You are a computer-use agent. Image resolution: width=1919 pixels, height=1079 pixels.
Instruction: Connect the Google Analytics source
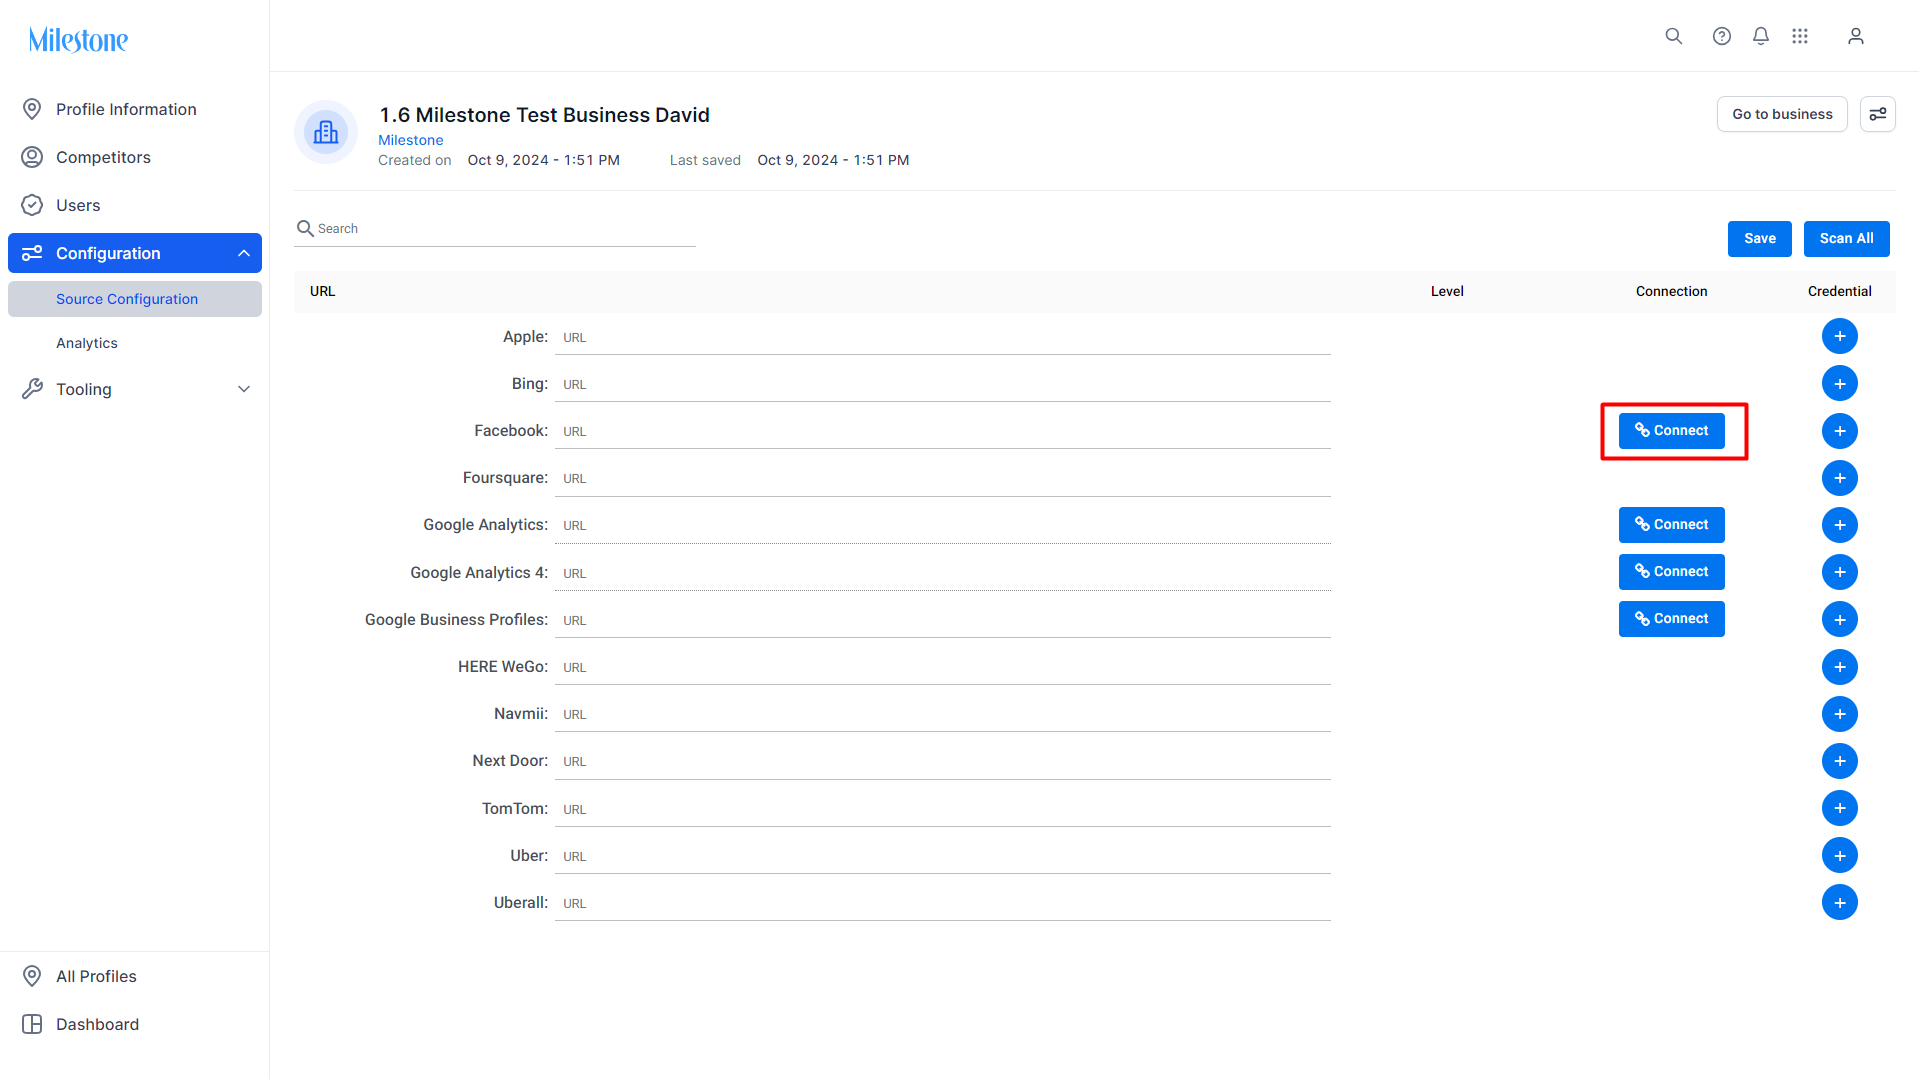1672,525
